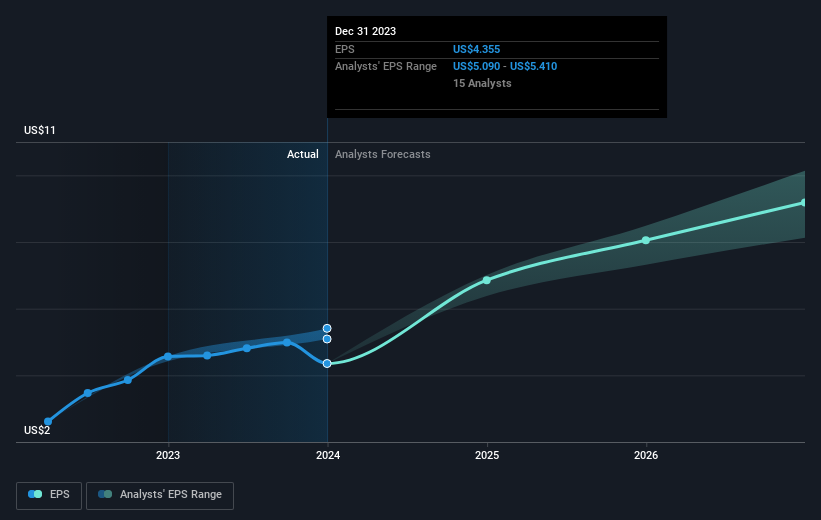Click the Dec 31 2023 tooltip heading

(365, 31)
